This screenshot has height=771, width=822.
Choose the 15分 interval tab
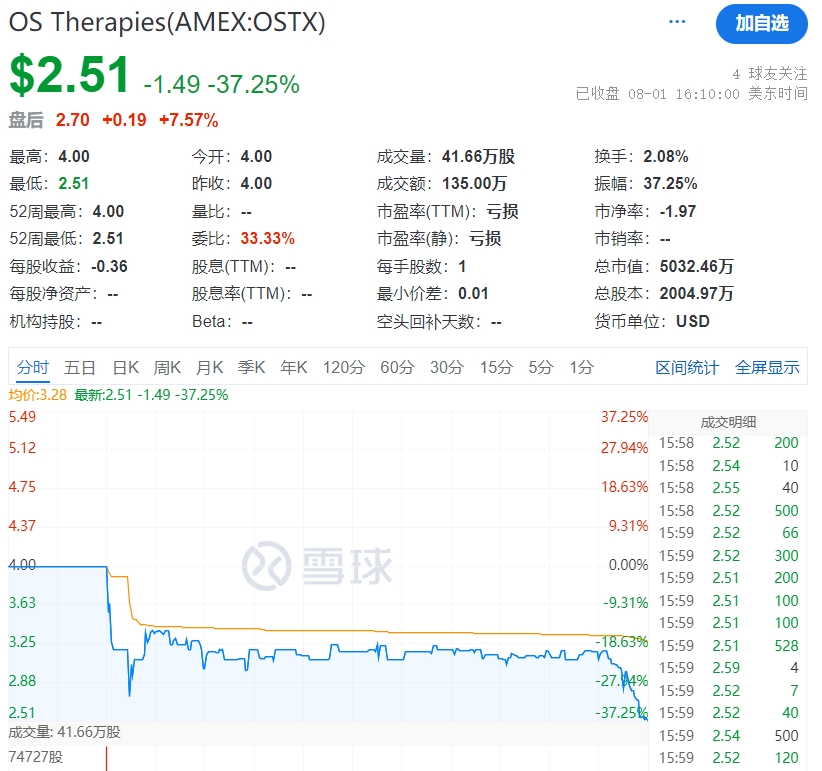496,367
